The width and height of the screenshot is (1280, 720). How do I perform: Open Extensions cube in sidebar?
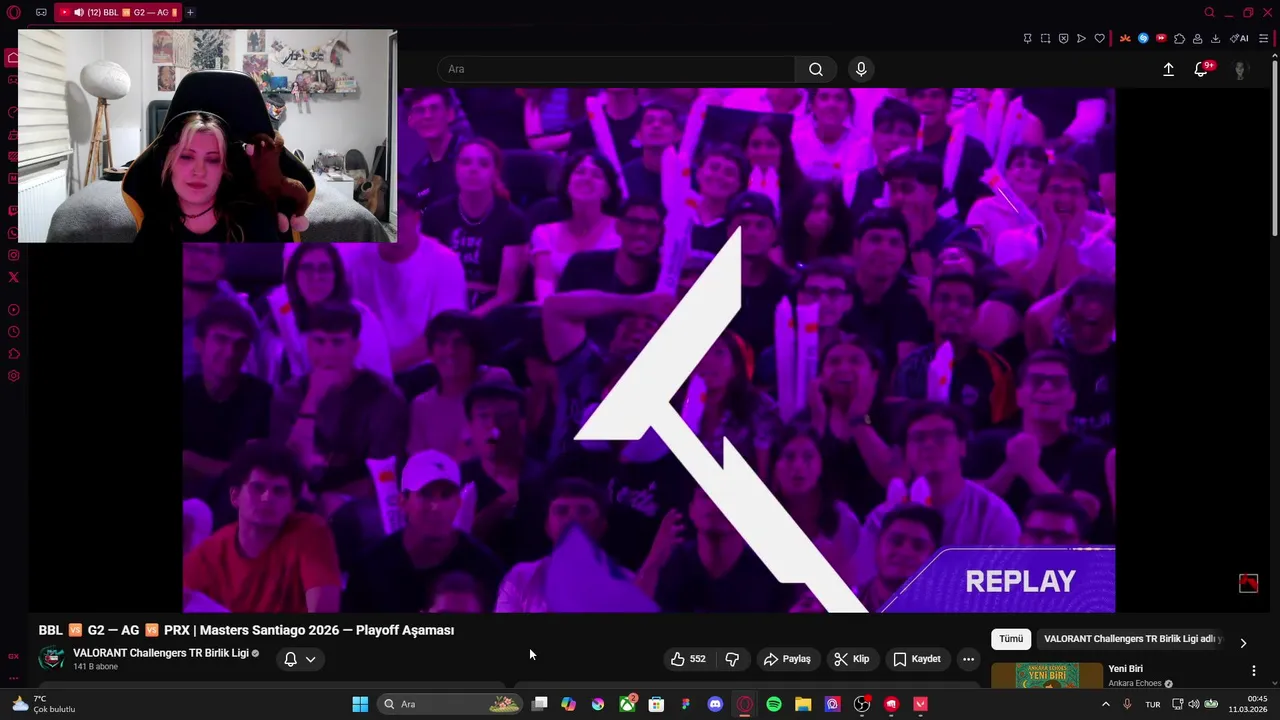click(x=13, y=354)
